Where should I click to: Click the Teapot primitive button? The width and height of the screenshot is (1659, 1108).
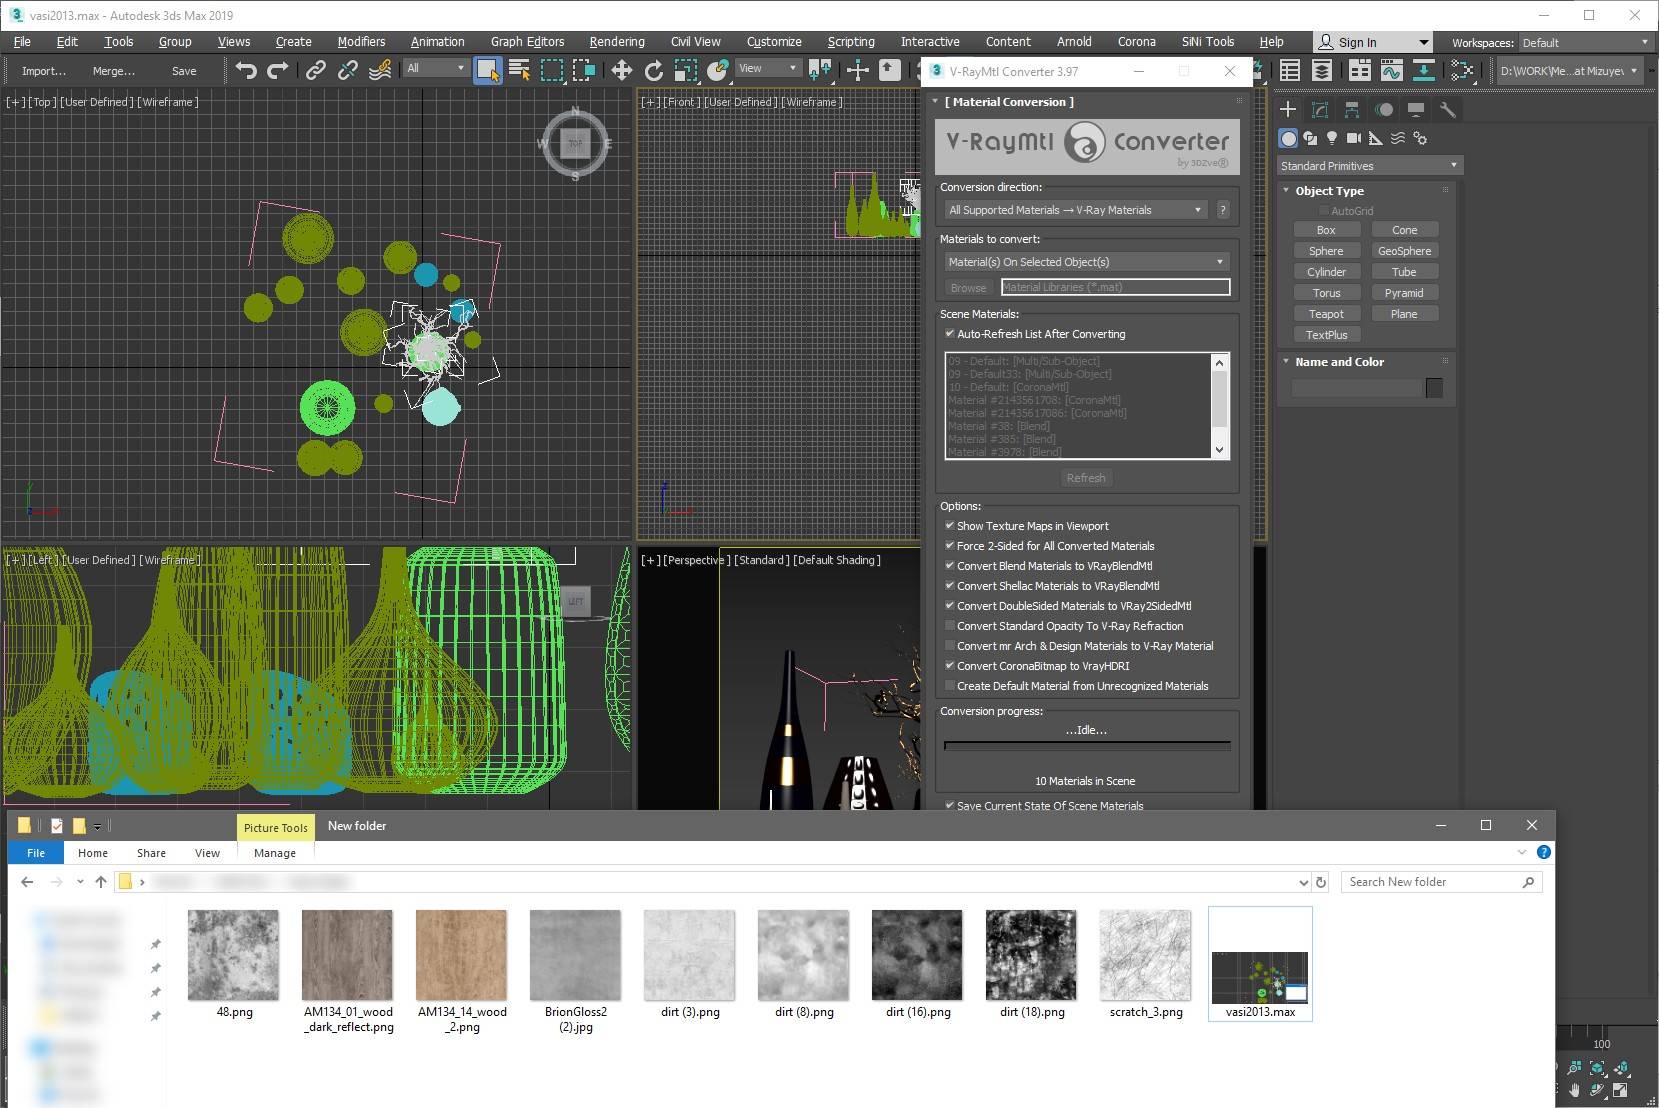pos(1326,314)
